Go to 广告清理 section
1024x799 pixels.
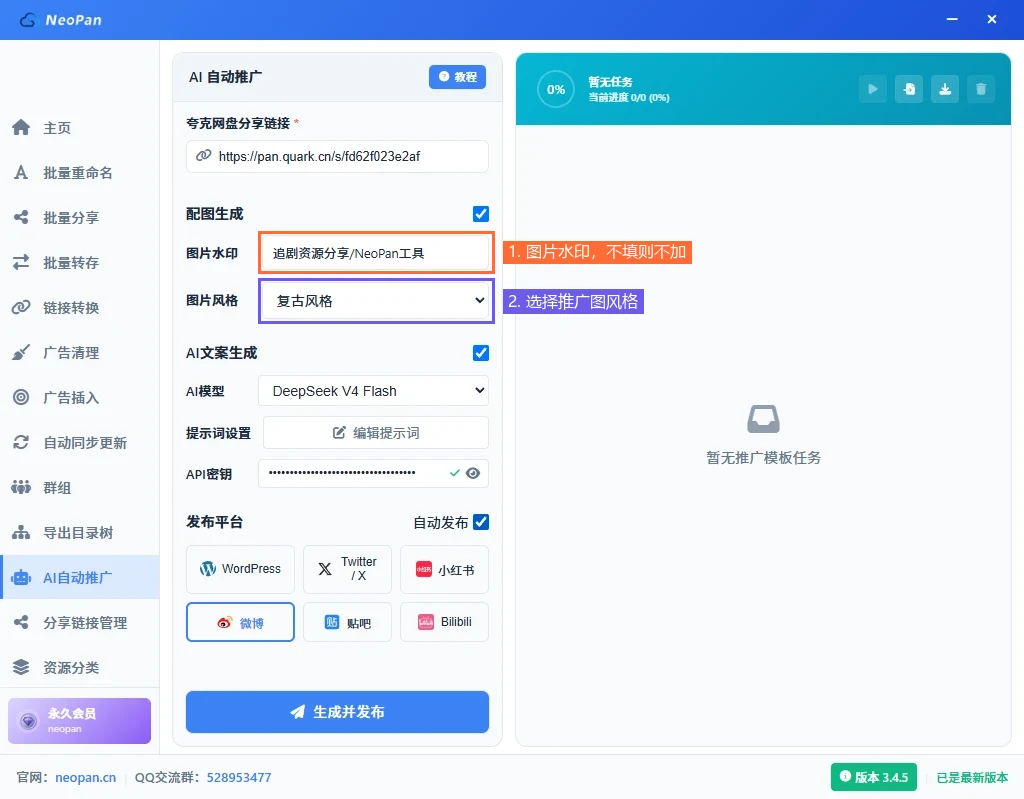(x=80, y=353)
